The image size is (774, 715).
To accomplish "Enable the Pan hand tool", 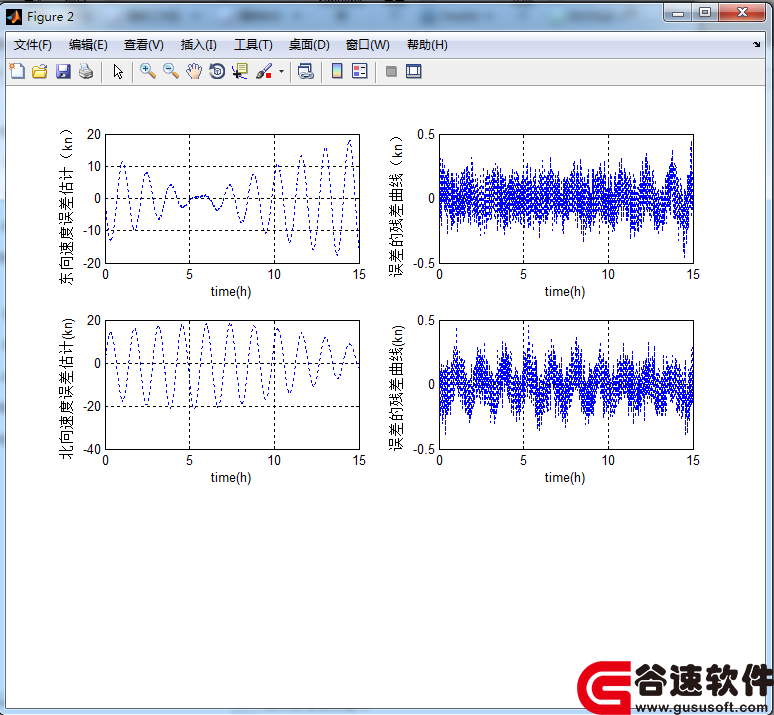I will click(x=194, y=72).
